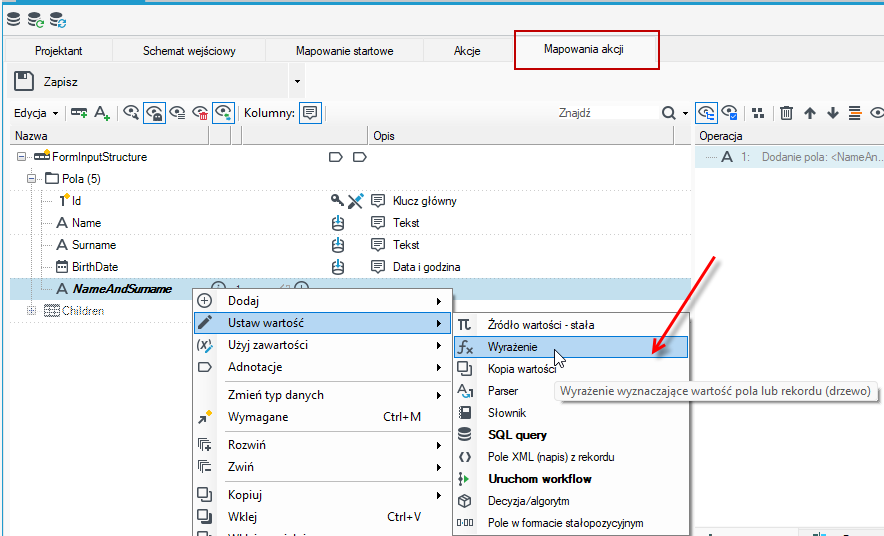Click the add record icon with green plus
The height and width of the screenshot is (536, 884).
[79, 113]
